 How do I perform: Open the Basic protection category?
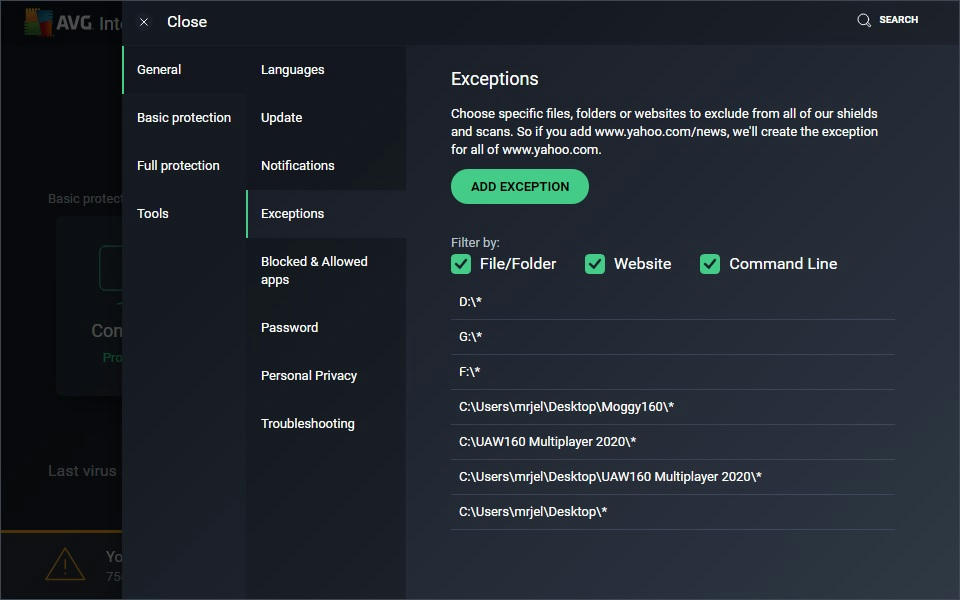click(x=184, y=118)
